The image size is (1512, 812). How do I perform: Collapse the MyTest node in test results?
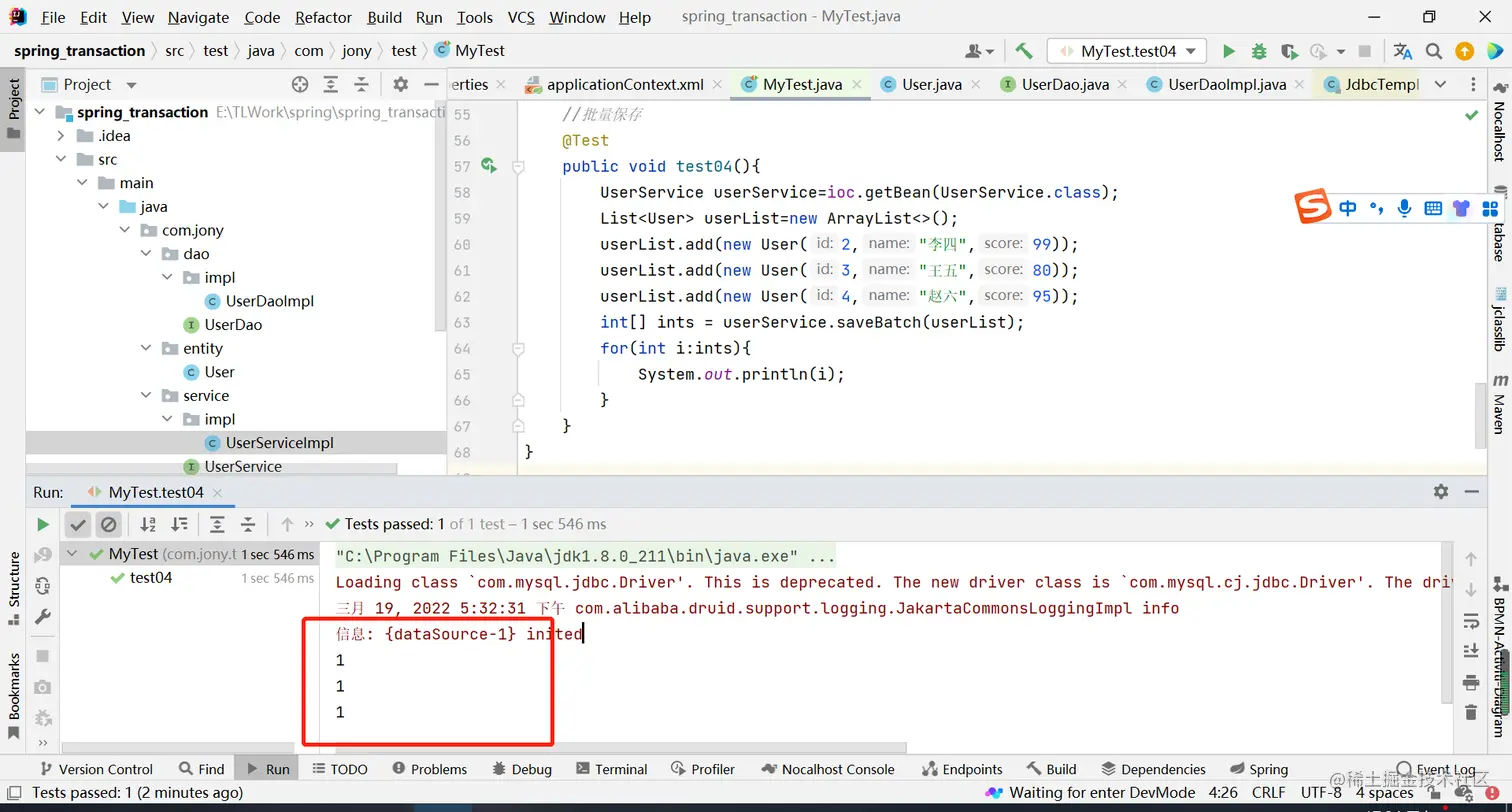73,554
